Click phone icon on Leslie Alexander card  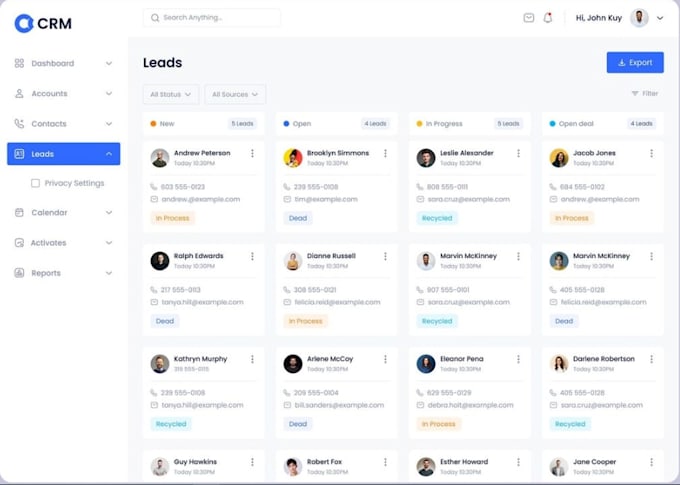point(420,187)
